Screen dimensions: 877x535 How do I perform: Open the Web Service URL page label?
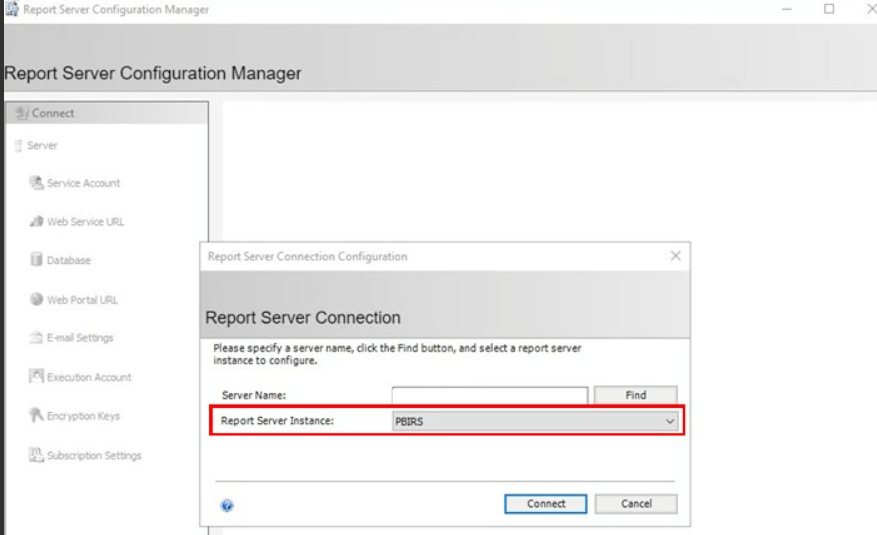89,222
